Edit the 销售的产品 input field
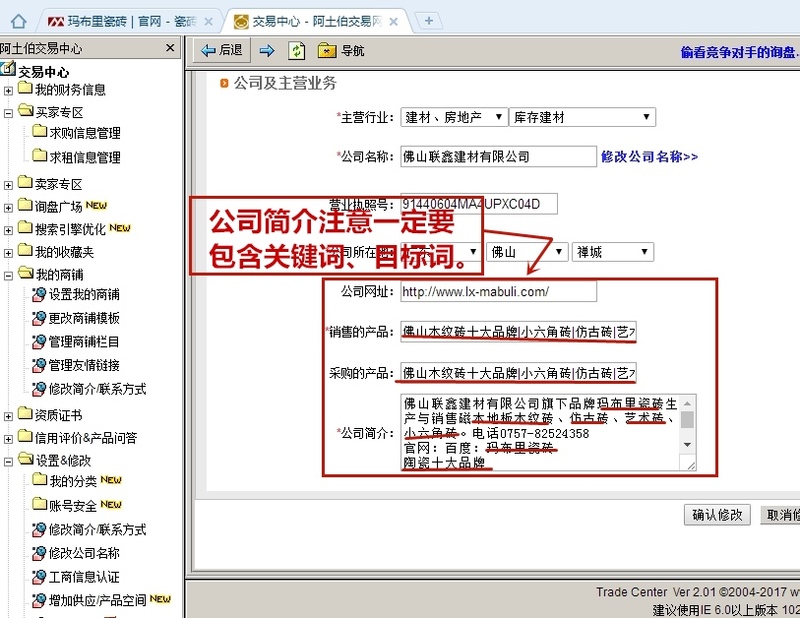The image size is (800, 618). point(518,332)
